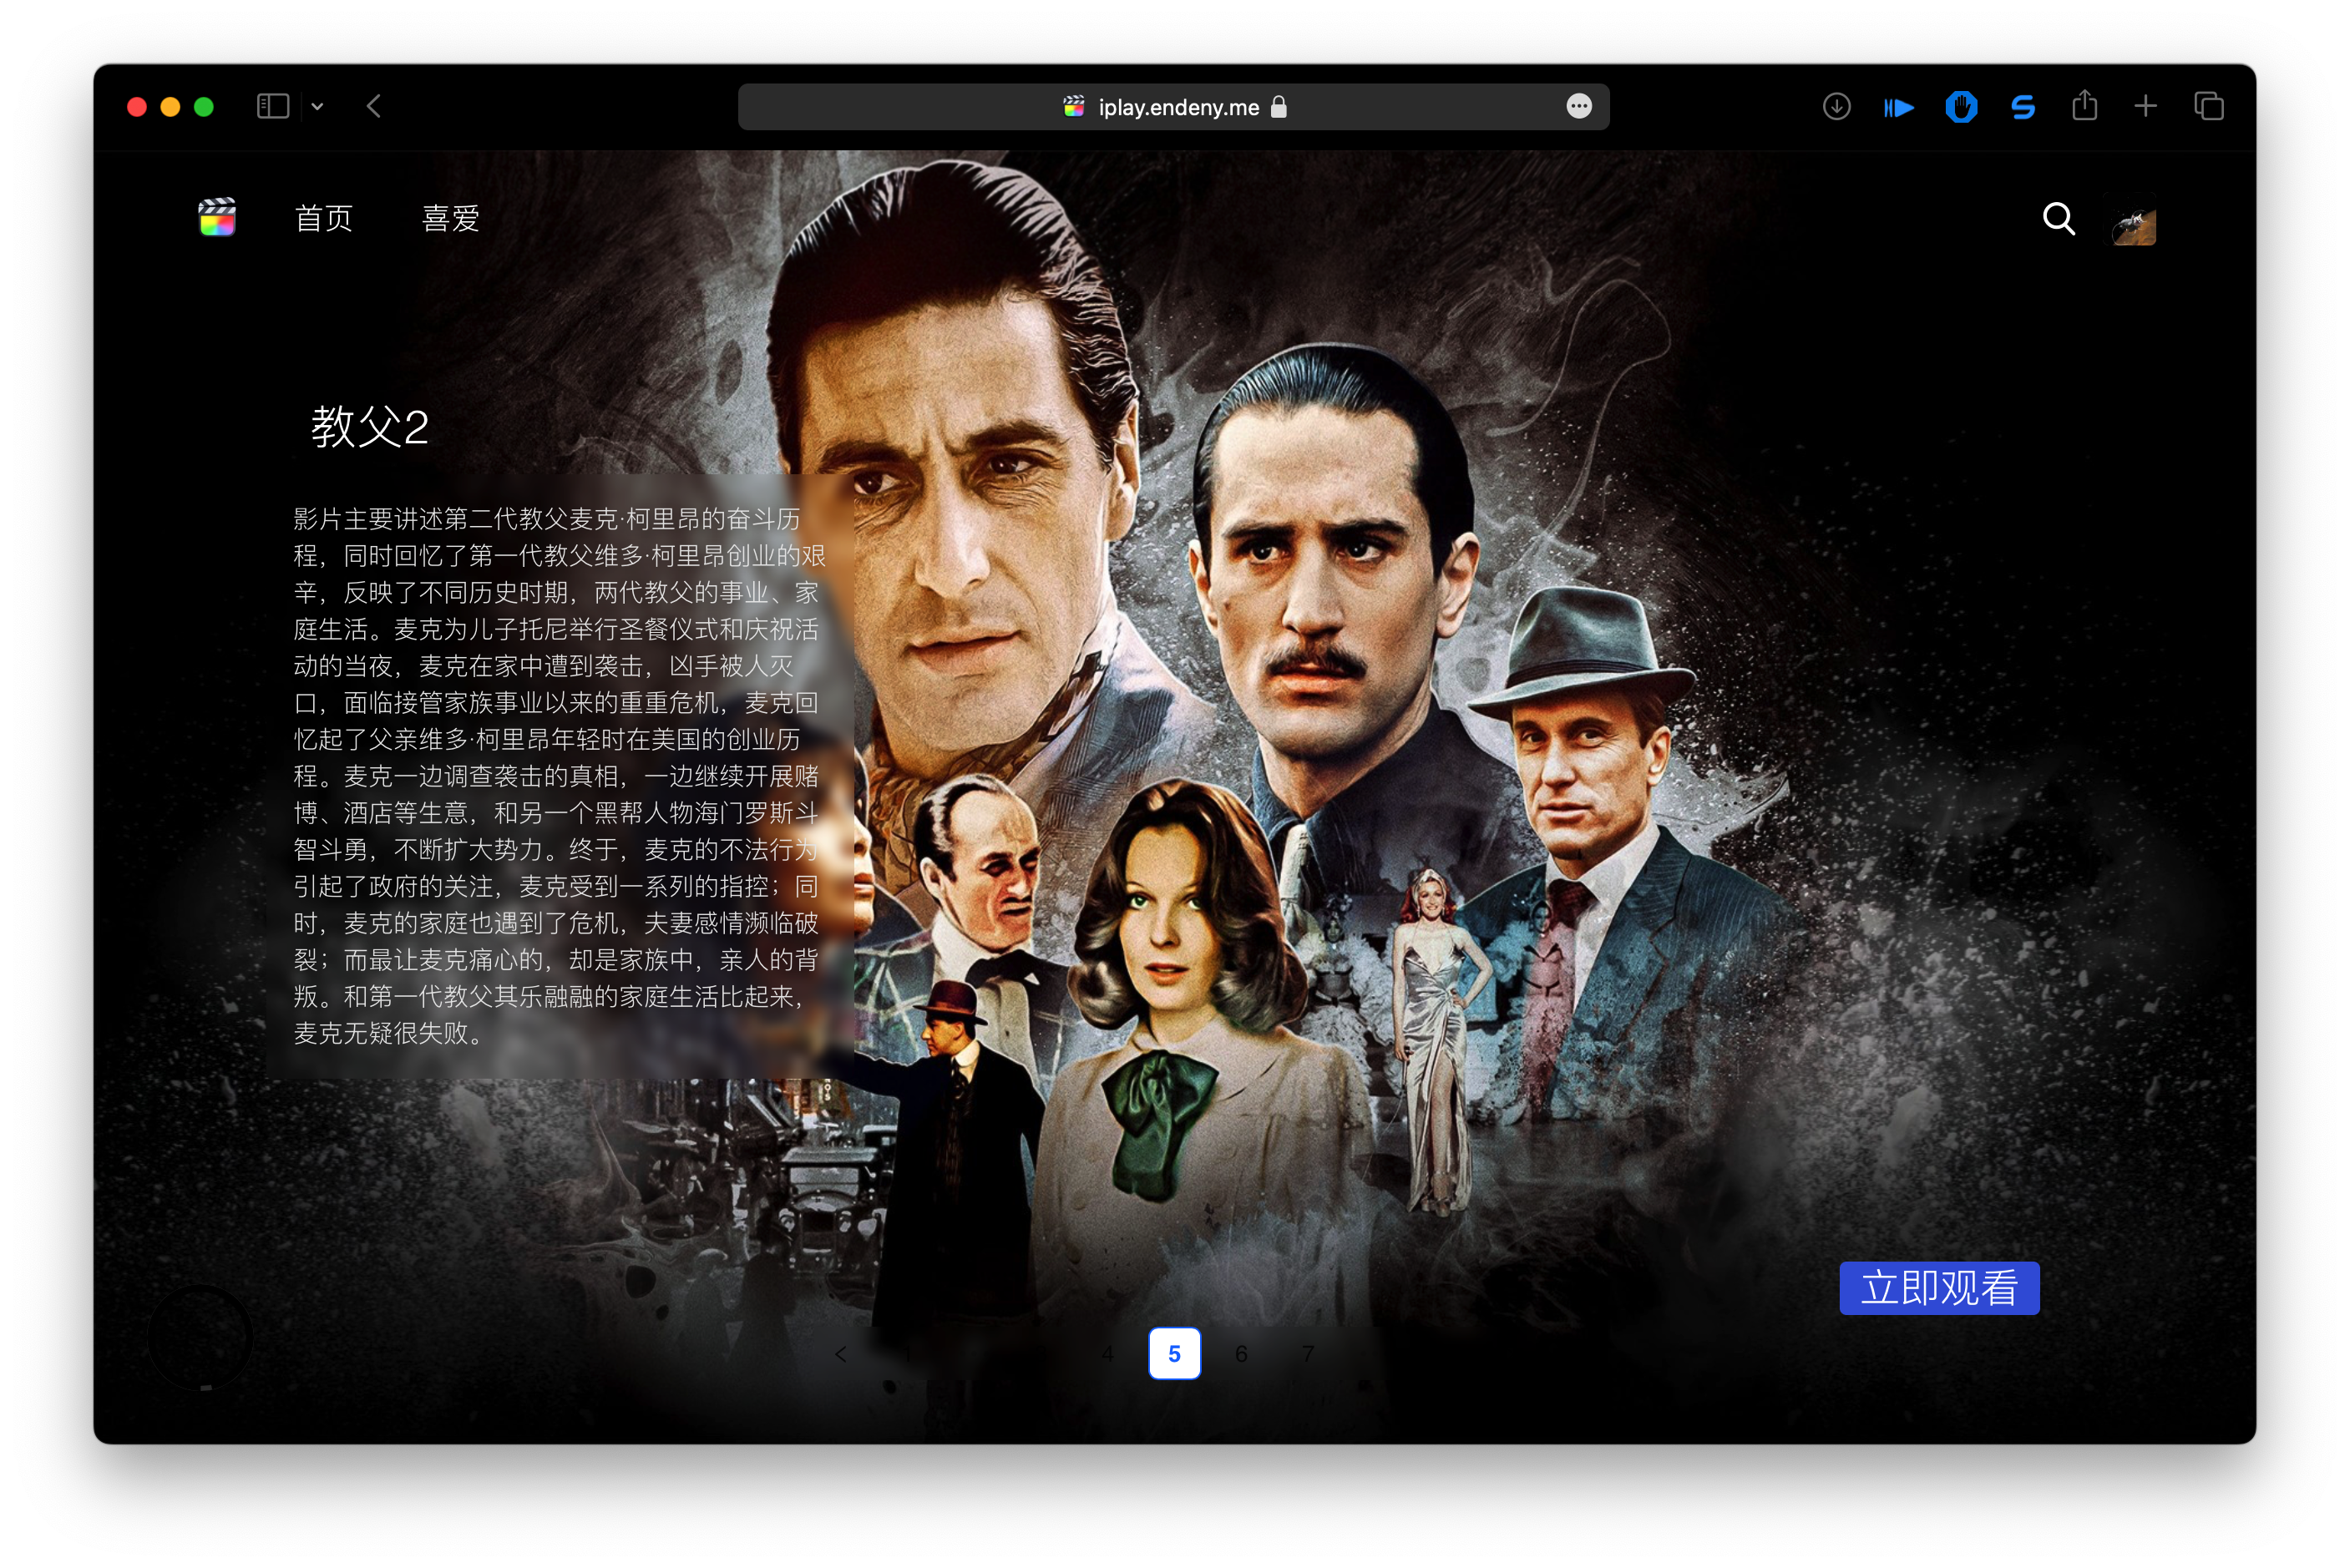Click the blue play-speed extension icon

pyautogui.click(x=1898, y=107)
